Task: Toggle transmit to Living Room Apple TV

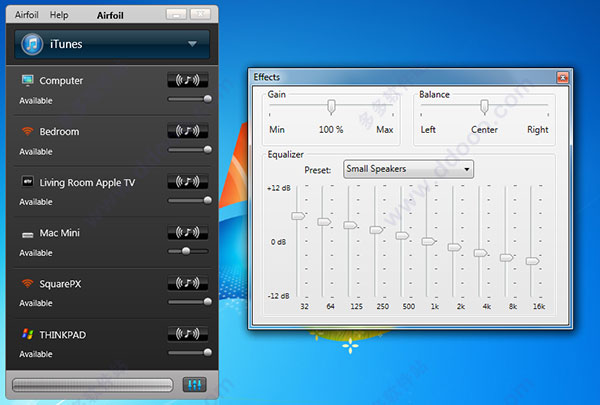Action: [x=188, y=181]
